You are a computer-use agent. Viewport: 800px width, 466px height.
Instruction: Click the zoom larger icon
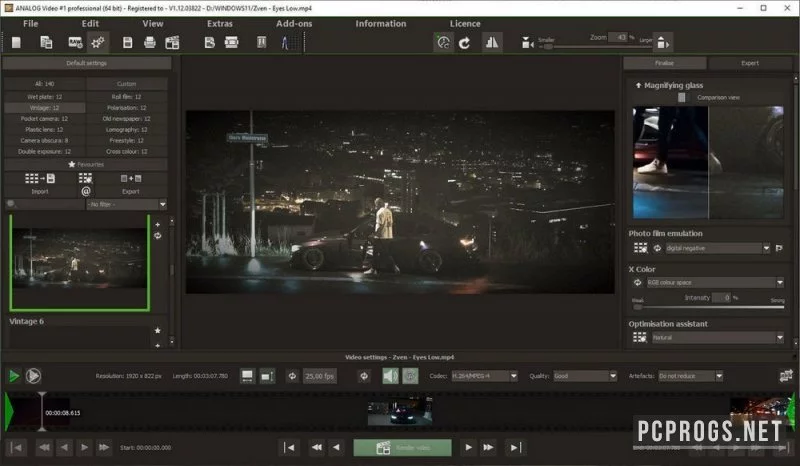click(663, 43)
